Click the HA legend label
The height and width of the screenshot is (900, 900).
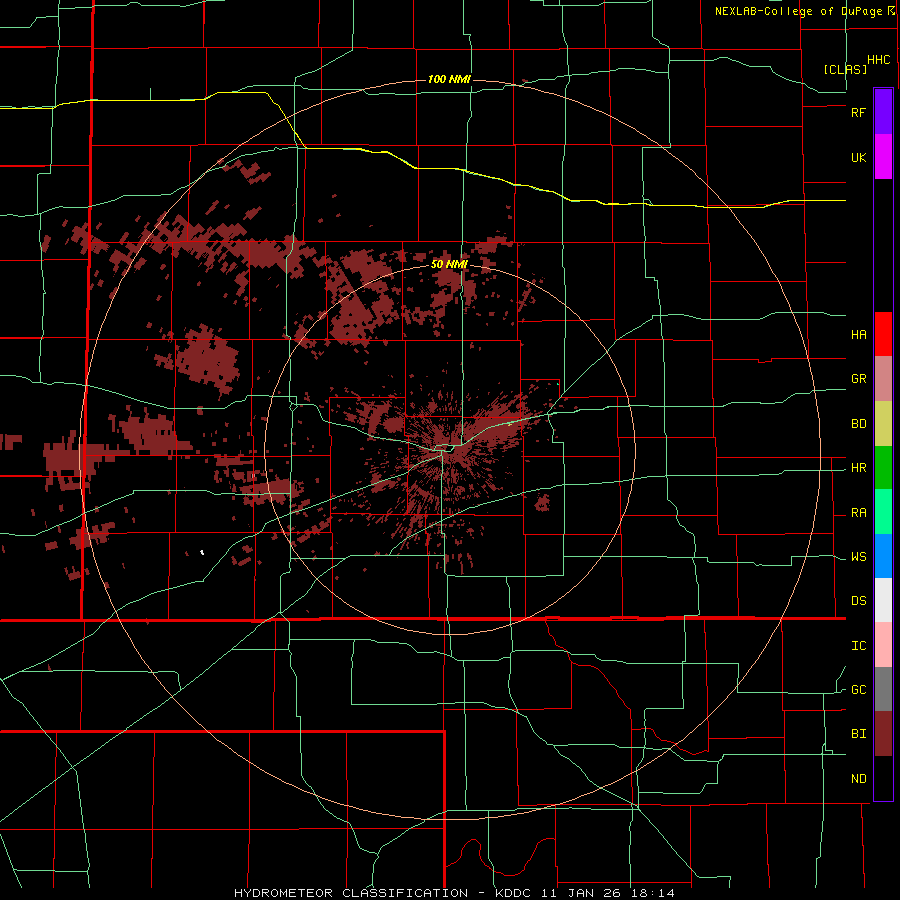[858, 334]
